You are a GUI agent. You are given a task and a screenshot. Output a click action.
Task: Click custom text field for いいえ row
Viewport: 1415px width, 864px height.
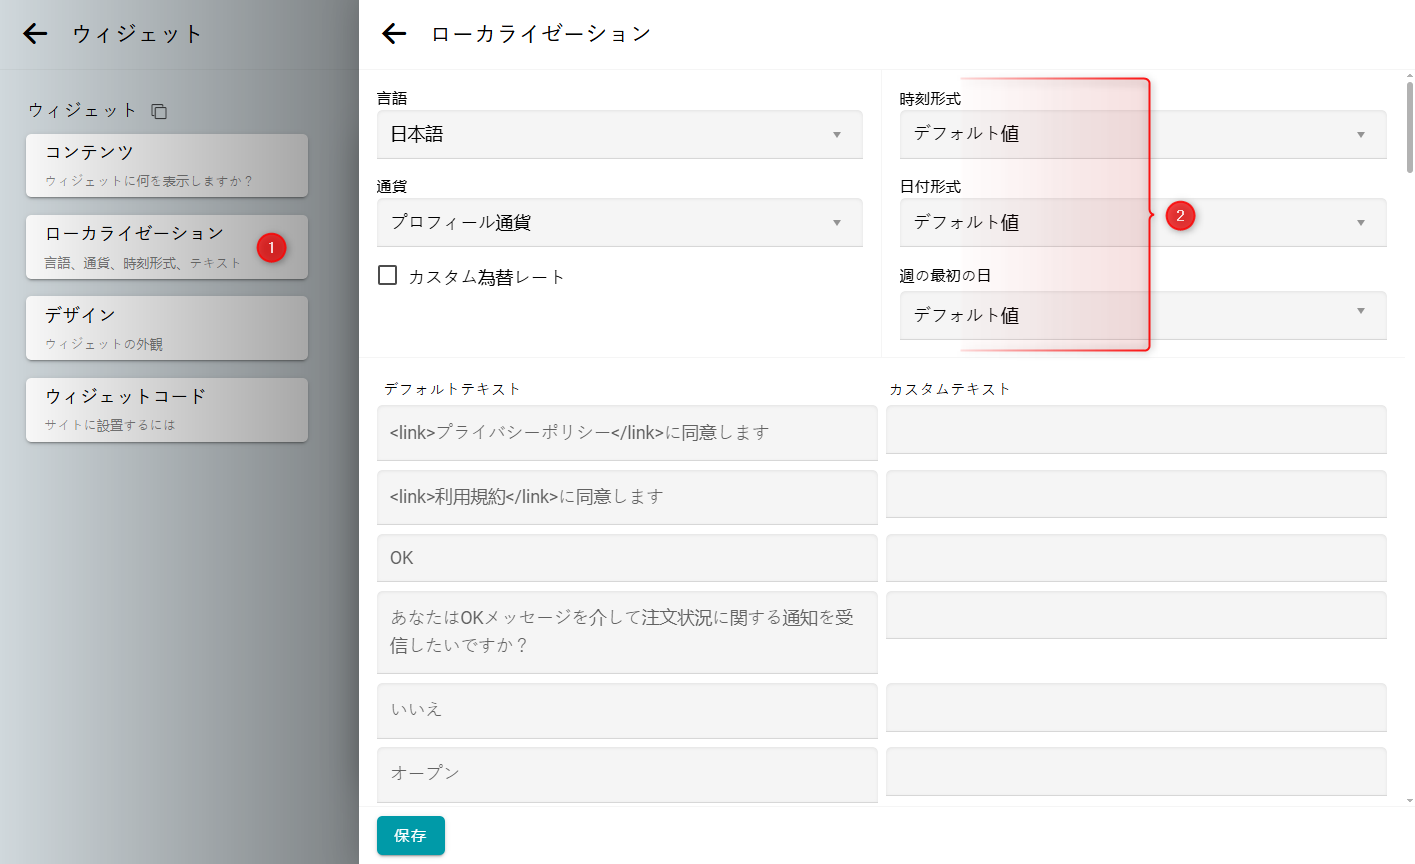pyautogui.click(x=1135, y=708)
